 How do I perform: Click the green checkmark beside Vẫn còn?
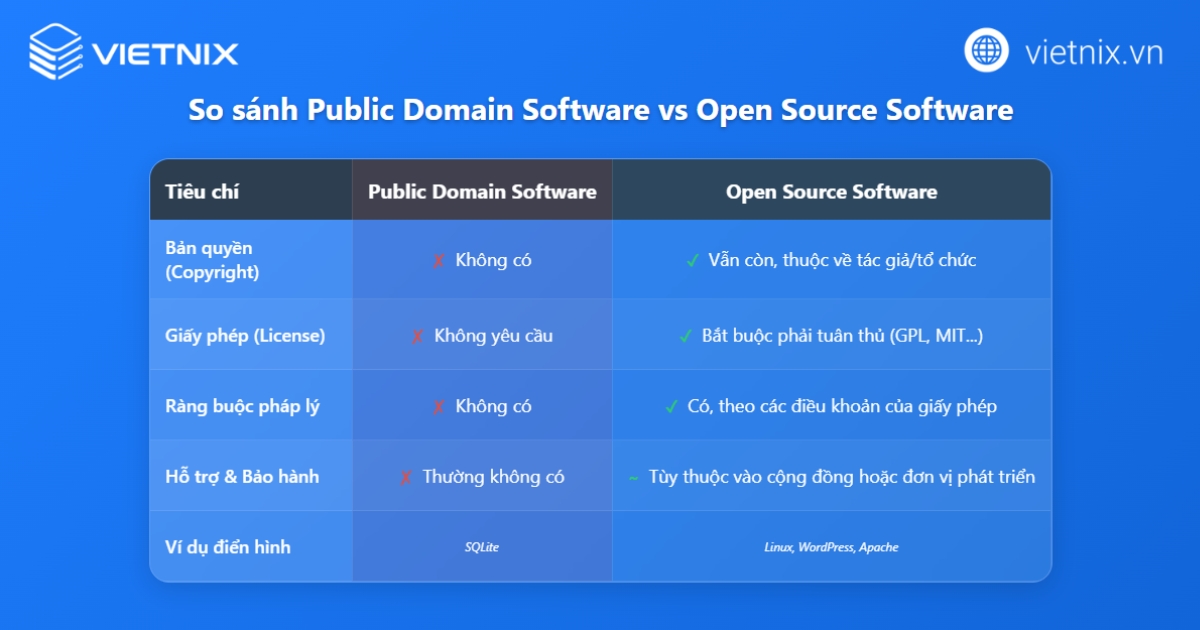[692, 261]
